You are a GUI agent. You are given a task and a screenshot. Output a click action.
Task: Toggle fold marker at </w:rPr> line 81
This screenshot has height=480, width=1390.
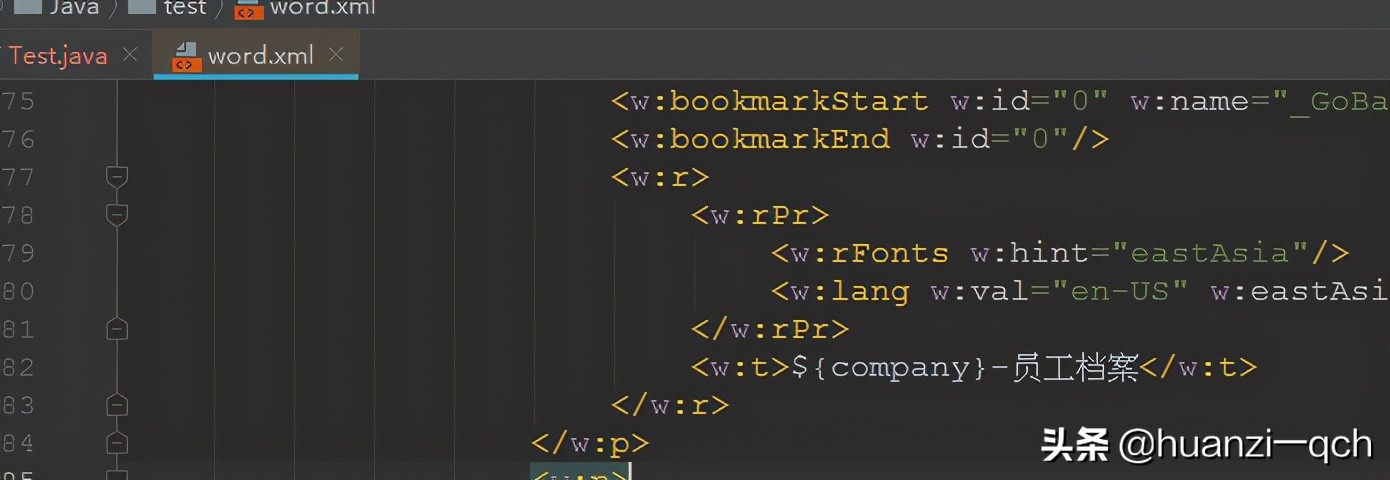pos(117,329)
